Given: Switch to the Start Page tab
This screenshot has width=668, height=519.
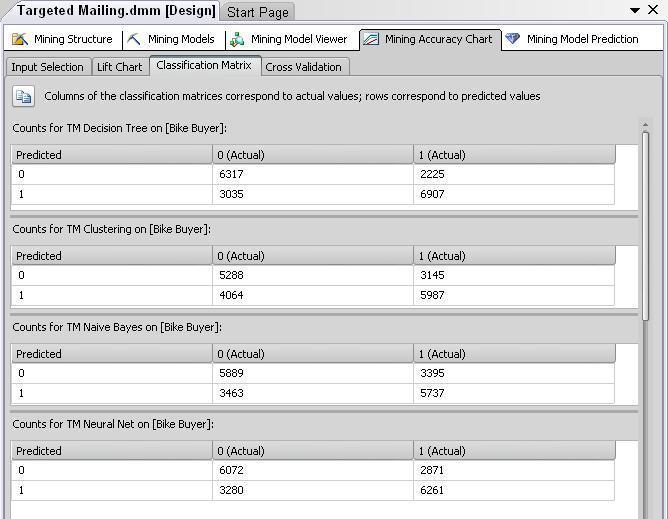Looking at the screenshot, I should pos(257,12).
